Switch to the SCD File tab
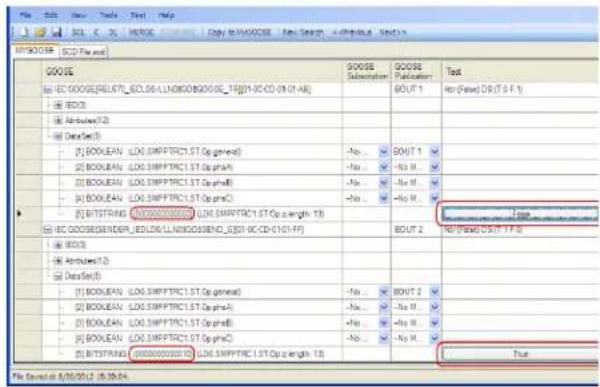This screenshot has height=387, width=600. (x=83, y=52)
